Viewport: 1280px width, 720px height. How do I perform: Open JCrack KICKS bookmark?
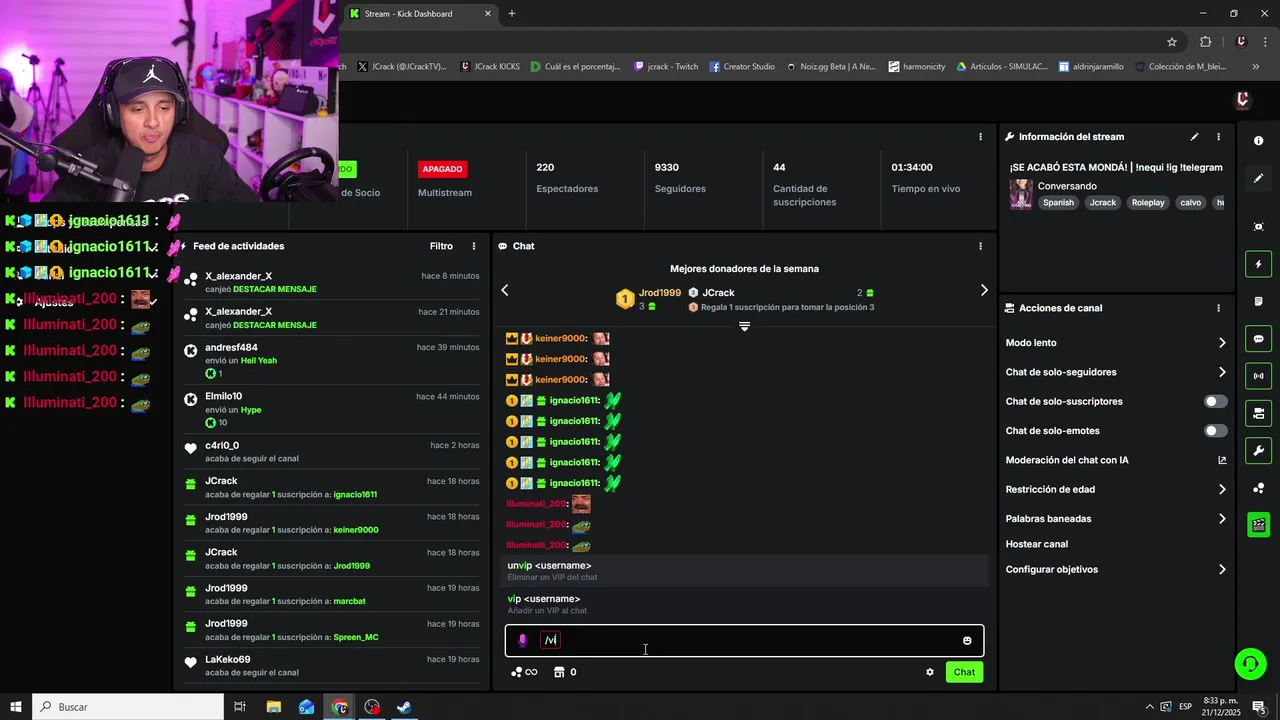point(490,67)
